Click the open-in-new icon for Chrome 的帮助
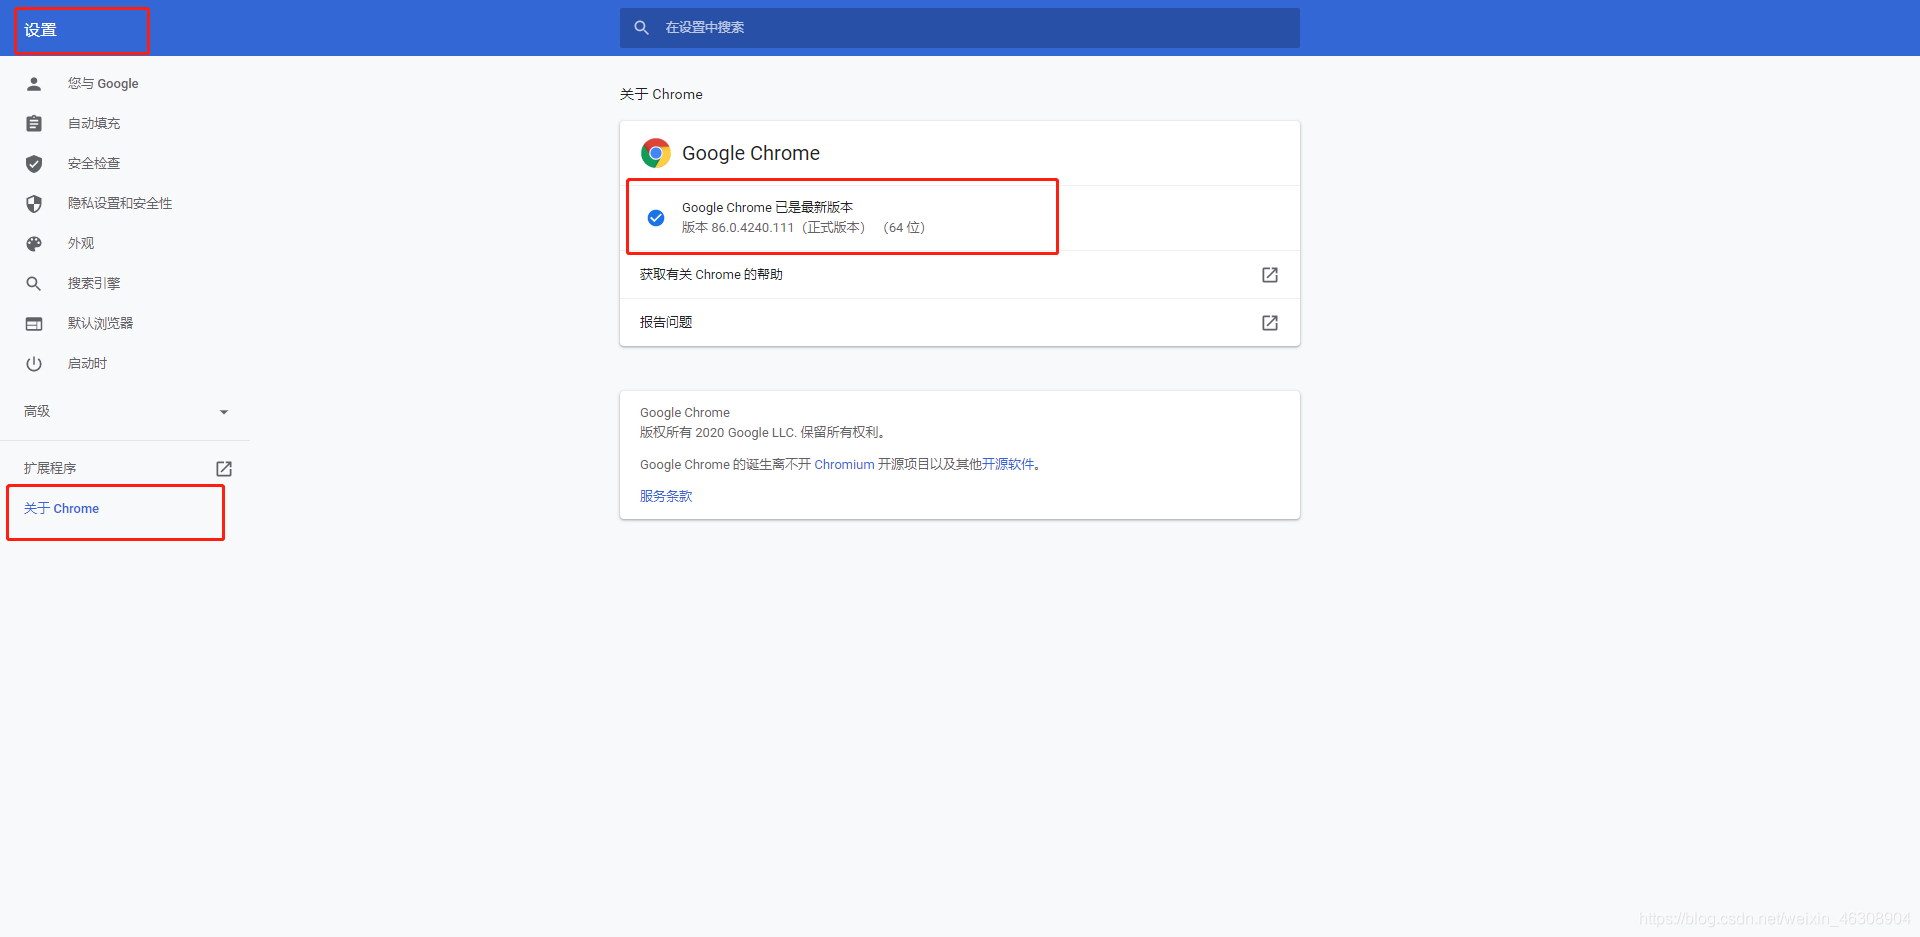 click(x=1270, y=275)
